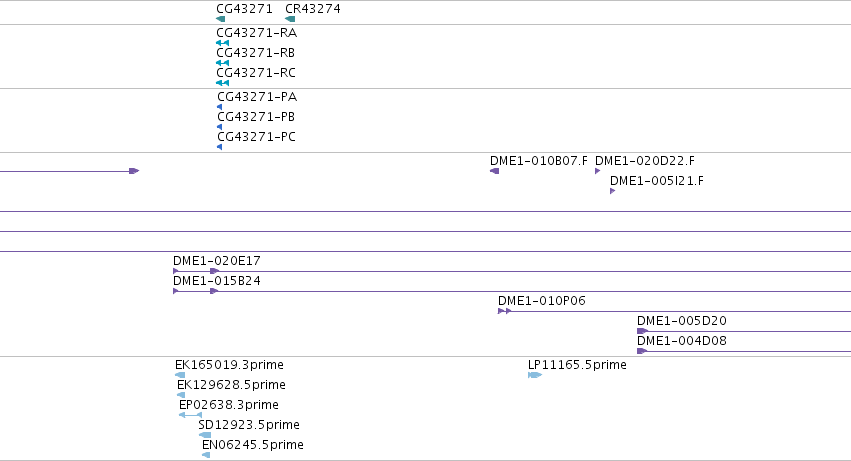
Task: Click the DME1-020D22.F arrow glyph
Action: tap(598, 171)
